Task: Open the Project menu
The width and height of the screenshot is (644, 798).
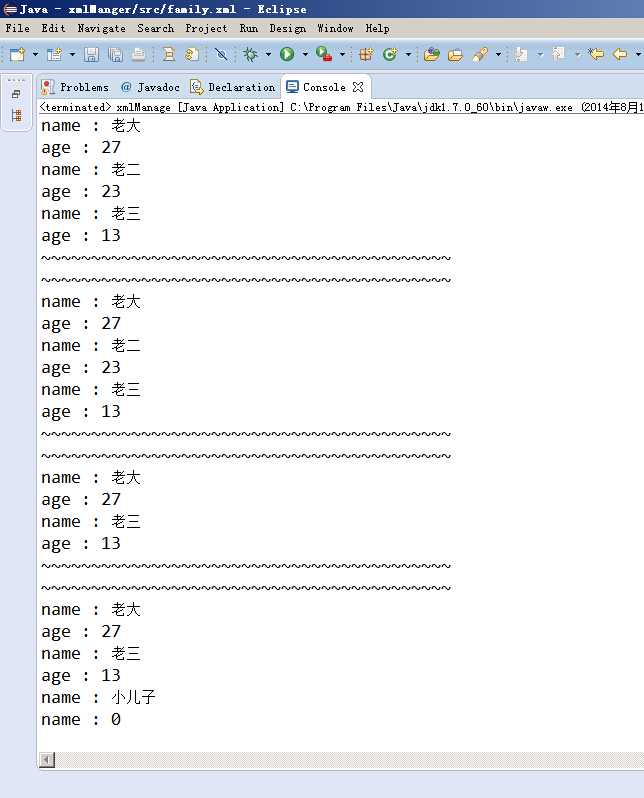Action: [x=206, y=28]
